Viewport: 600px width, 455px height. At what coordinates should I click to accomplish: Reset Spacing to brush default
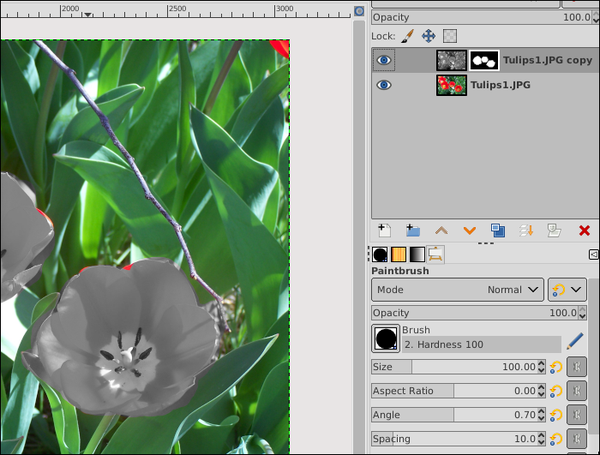tap(556, 439)
